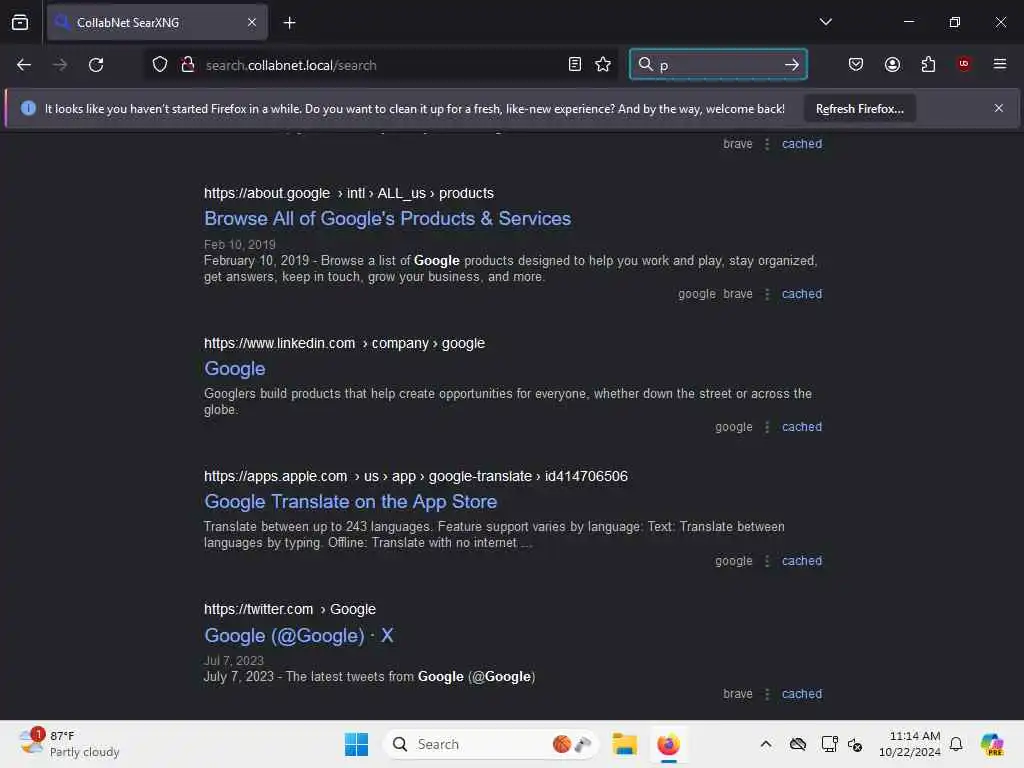Open Firefox application hamburger menu
This screenshot has width=1024, height=768.
tap(1000, 64)
